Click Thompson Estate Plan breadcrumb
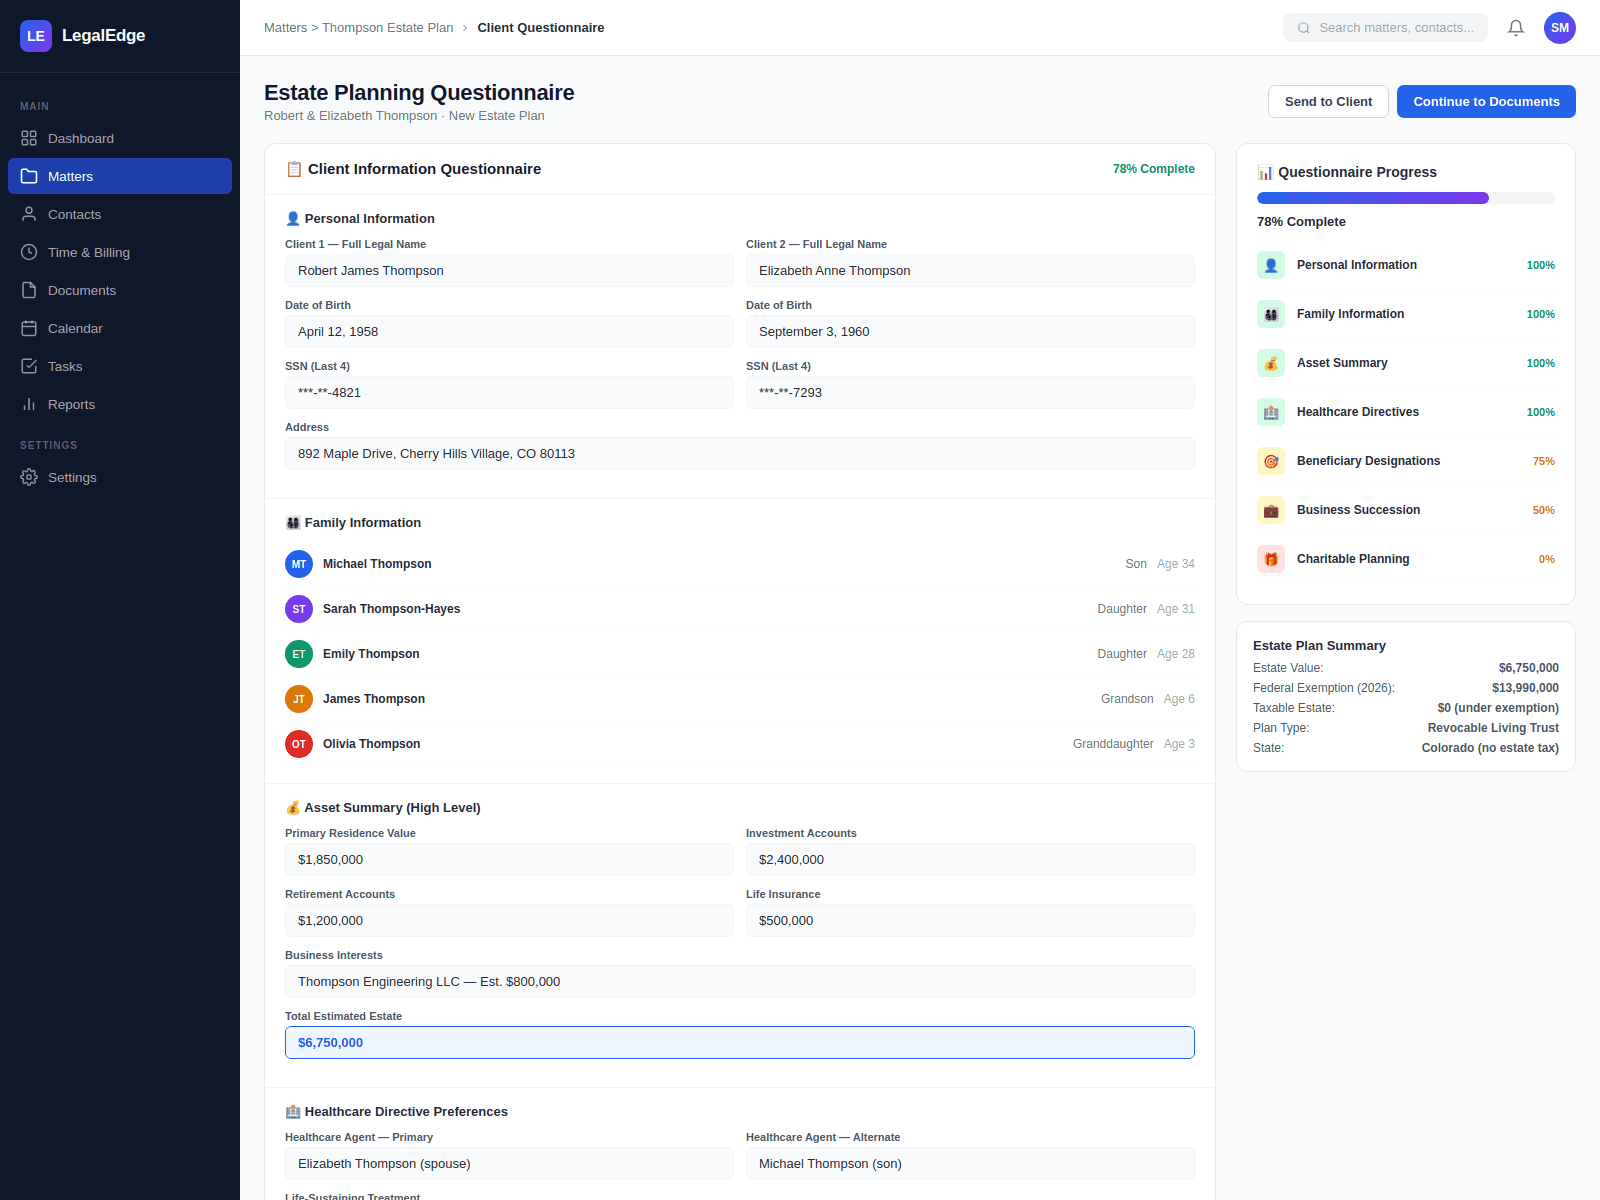 (387, 28)
